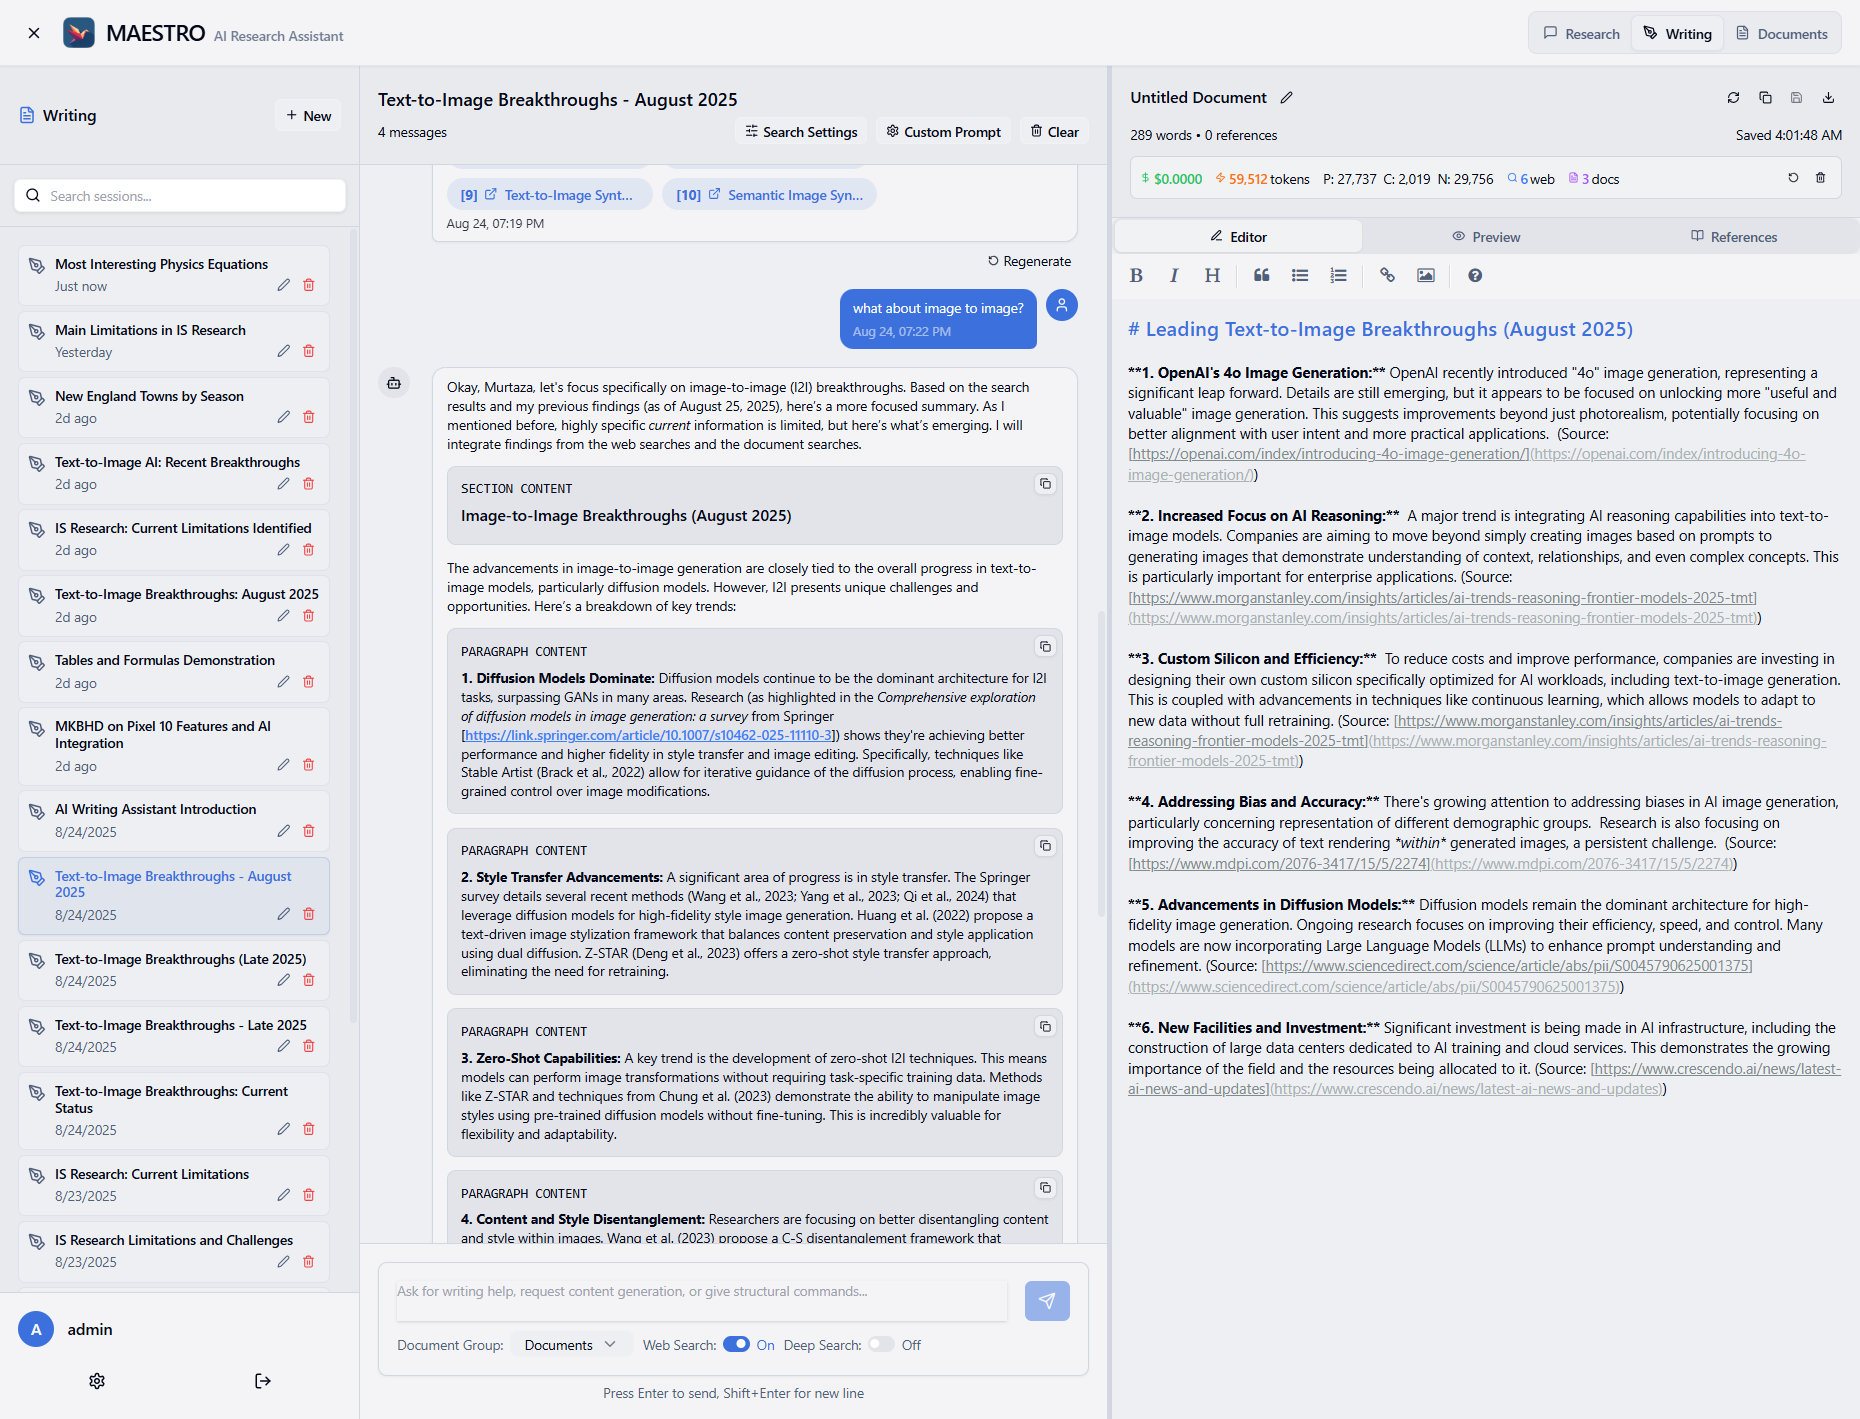Insert a blockquote using the quote icon
The image size is (1860, 1419).
point(1262,275)
